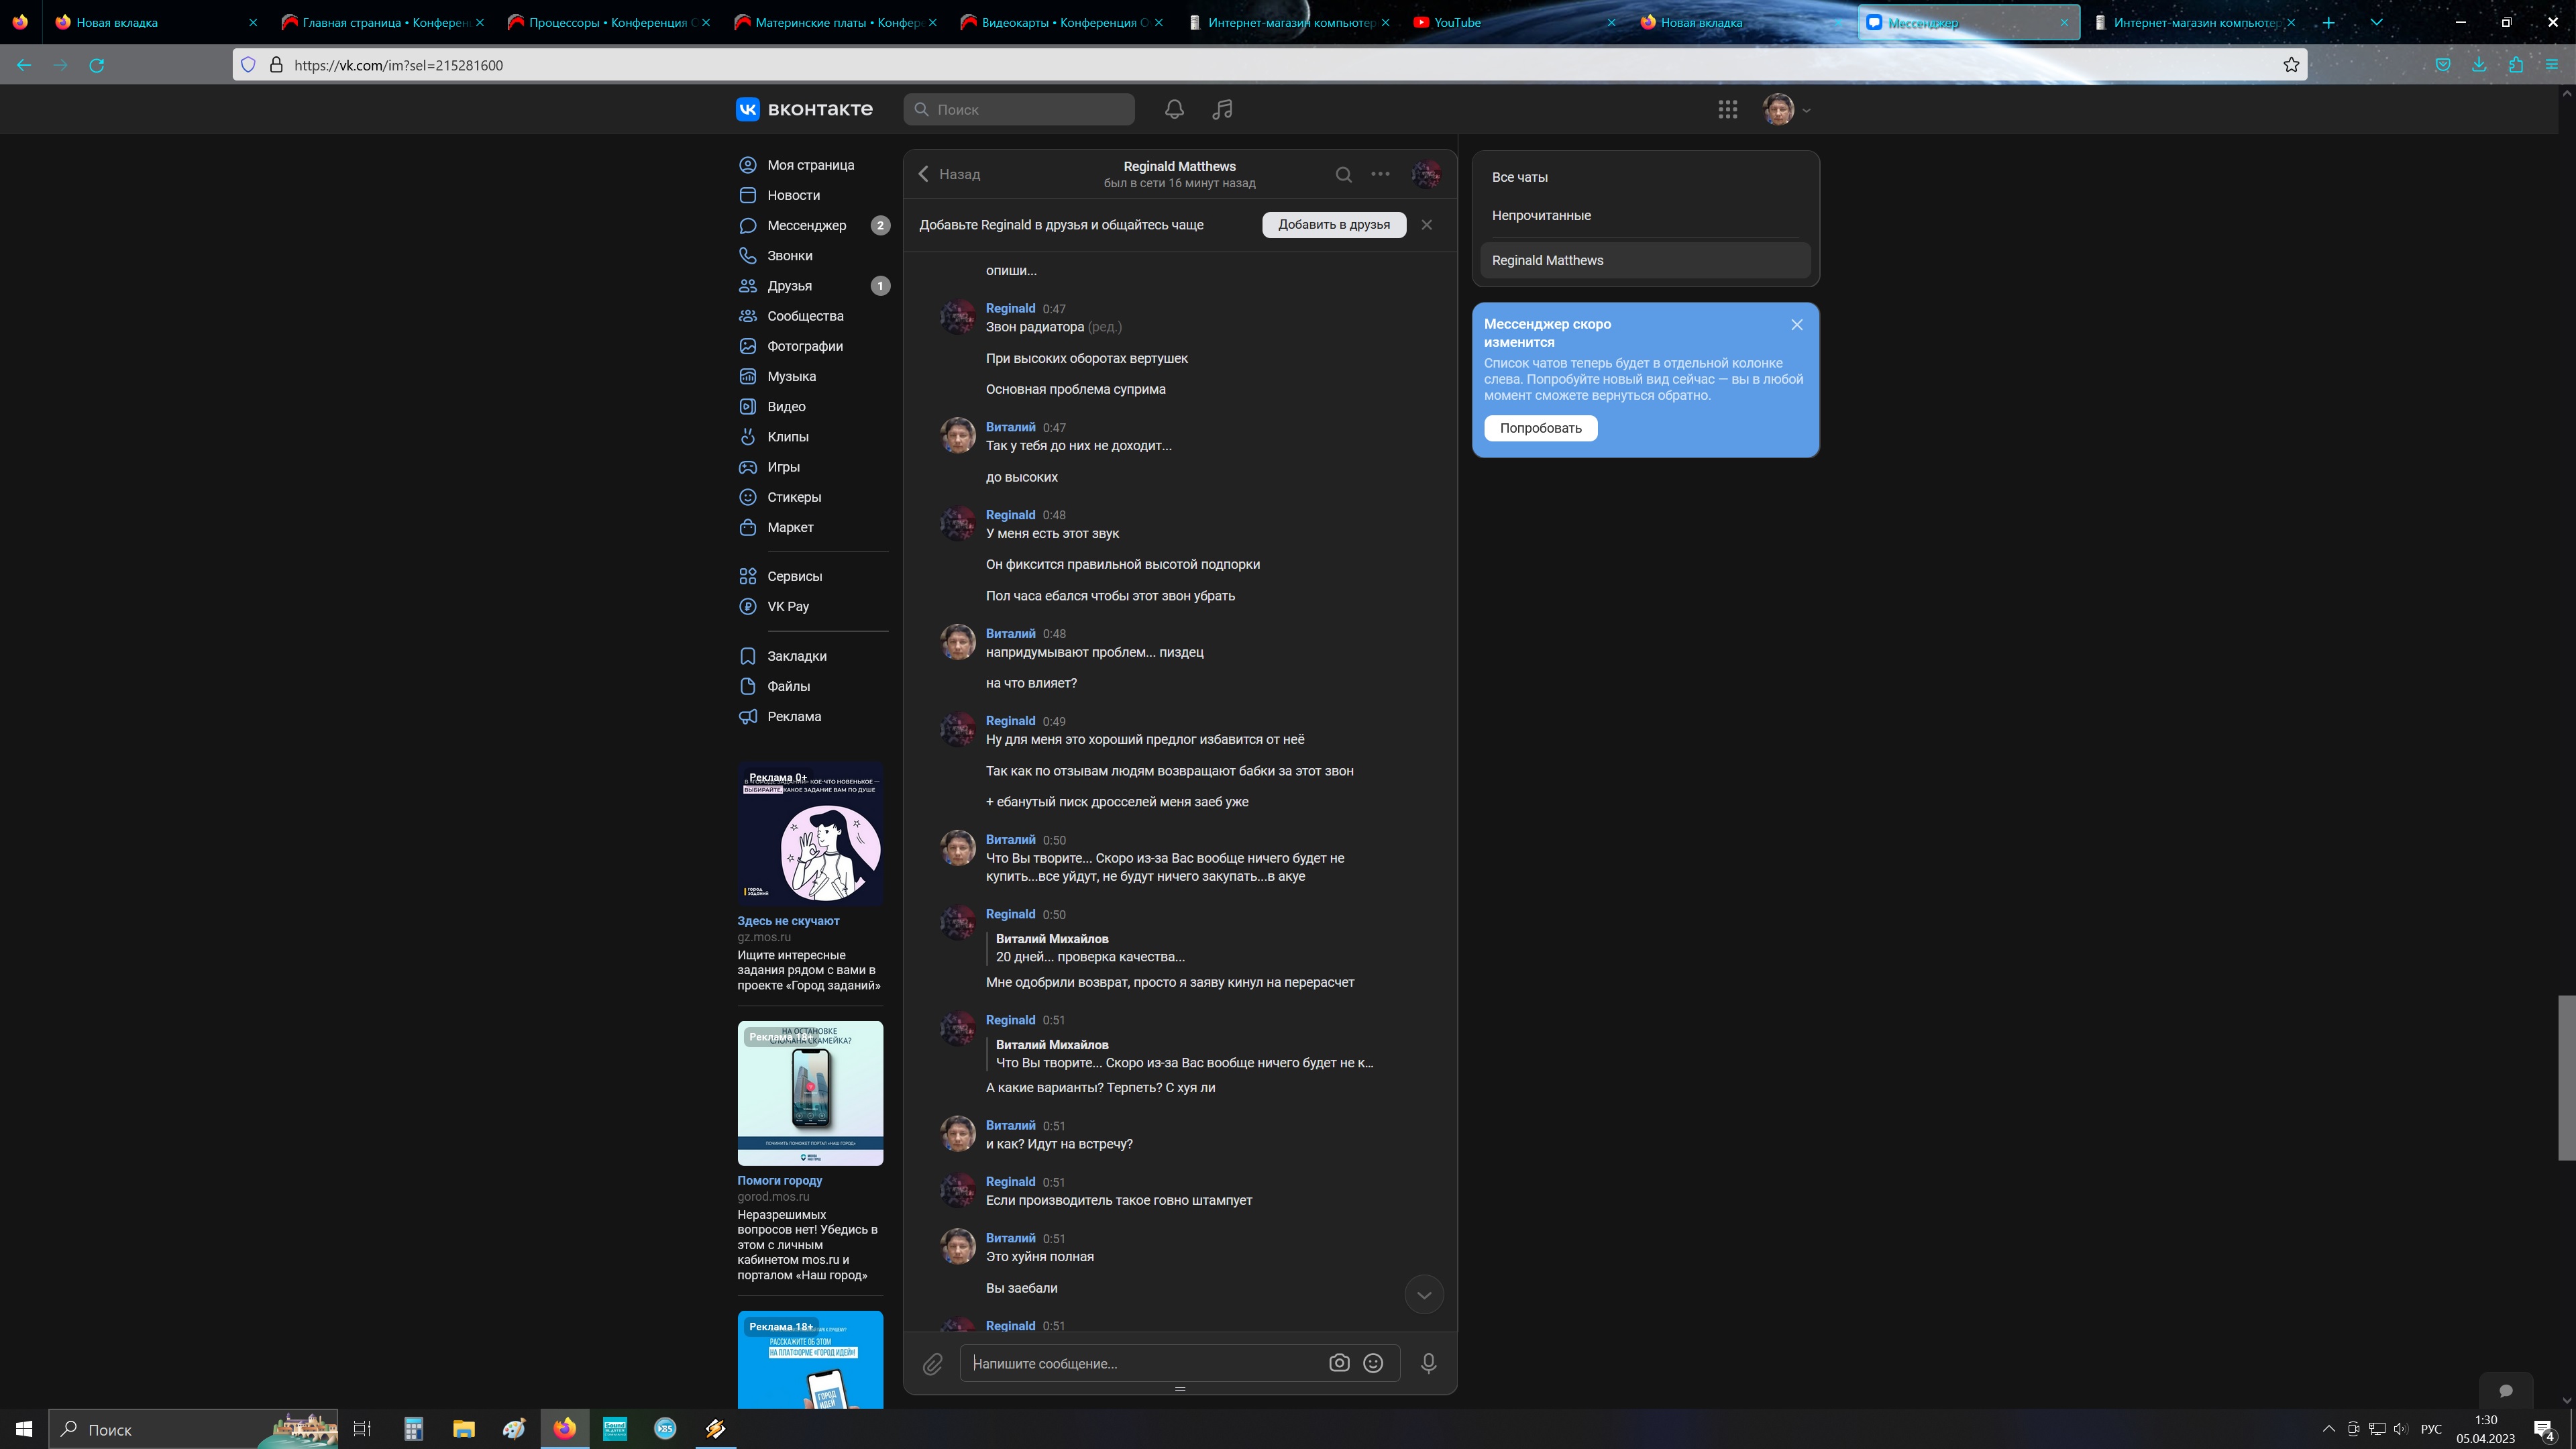Open the emoji smiley picker
Screen dimensions: 2576x1449
coord(1373,1363)
